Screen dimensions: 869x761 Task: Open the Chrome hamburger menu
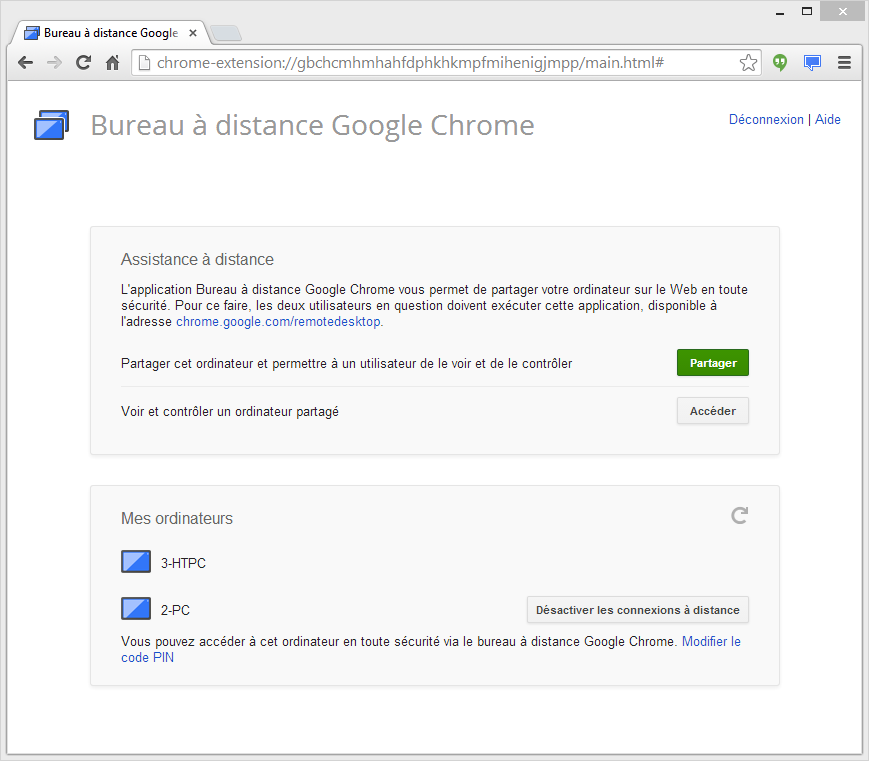click(x=844, y=62)
